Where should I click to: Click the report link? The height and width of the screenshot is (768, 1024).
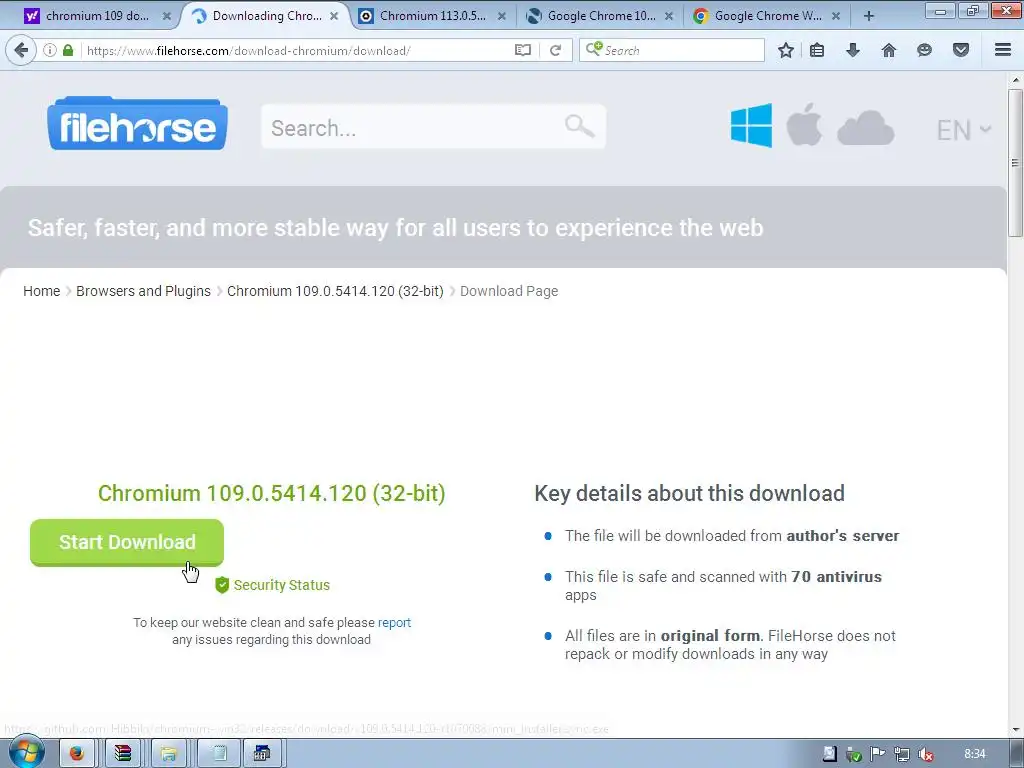click(x=394, y=622)
